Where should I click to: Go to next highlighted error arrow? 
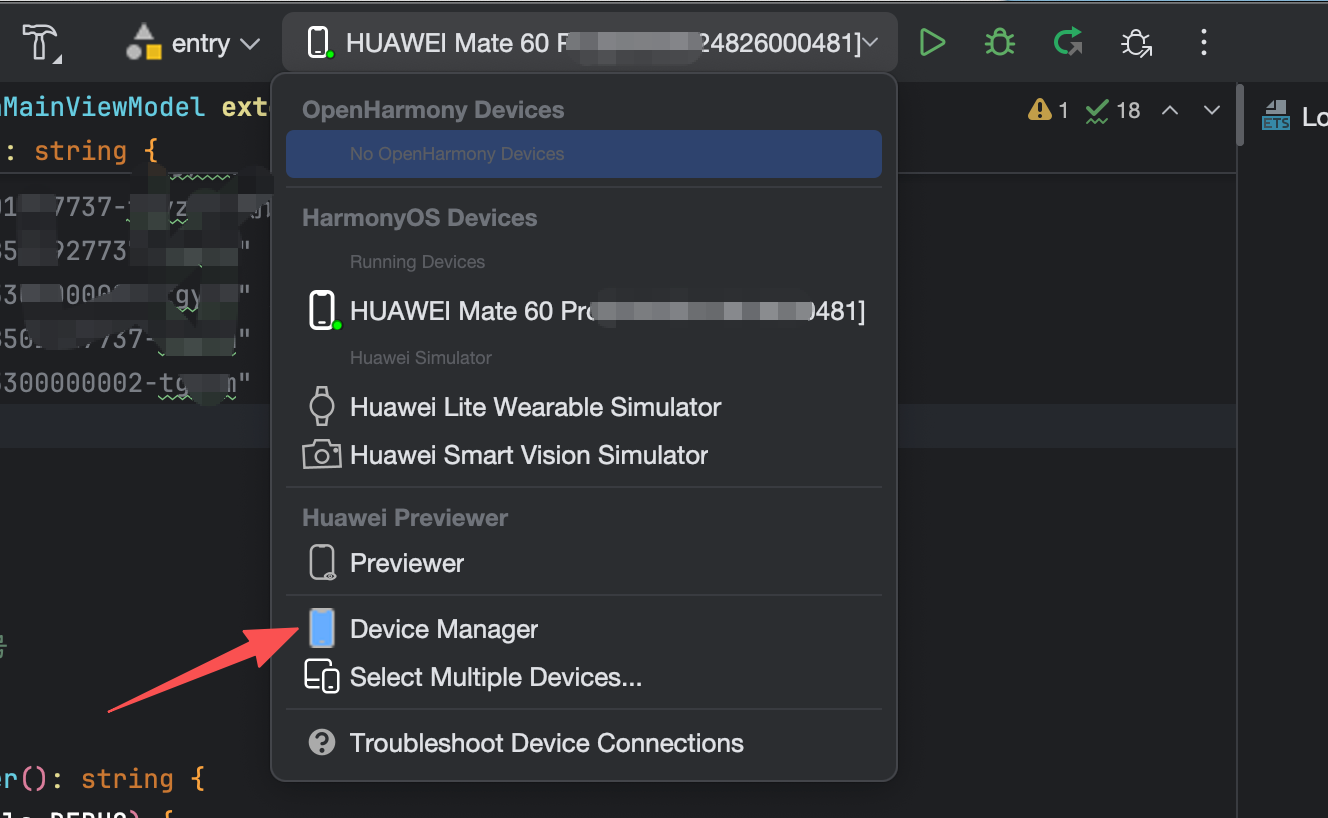[x=1212, y=110]
